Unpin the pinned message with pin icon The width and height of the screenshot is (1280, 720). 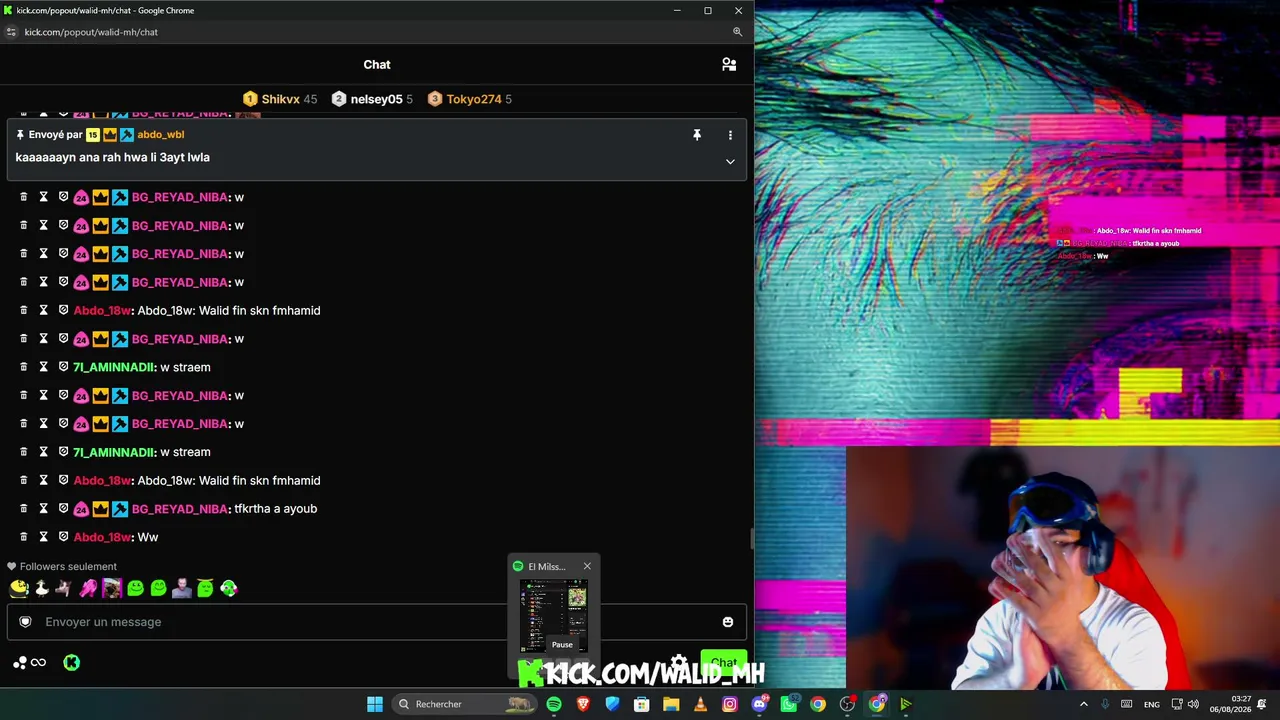pyautogui.click(x=697, y=135)
